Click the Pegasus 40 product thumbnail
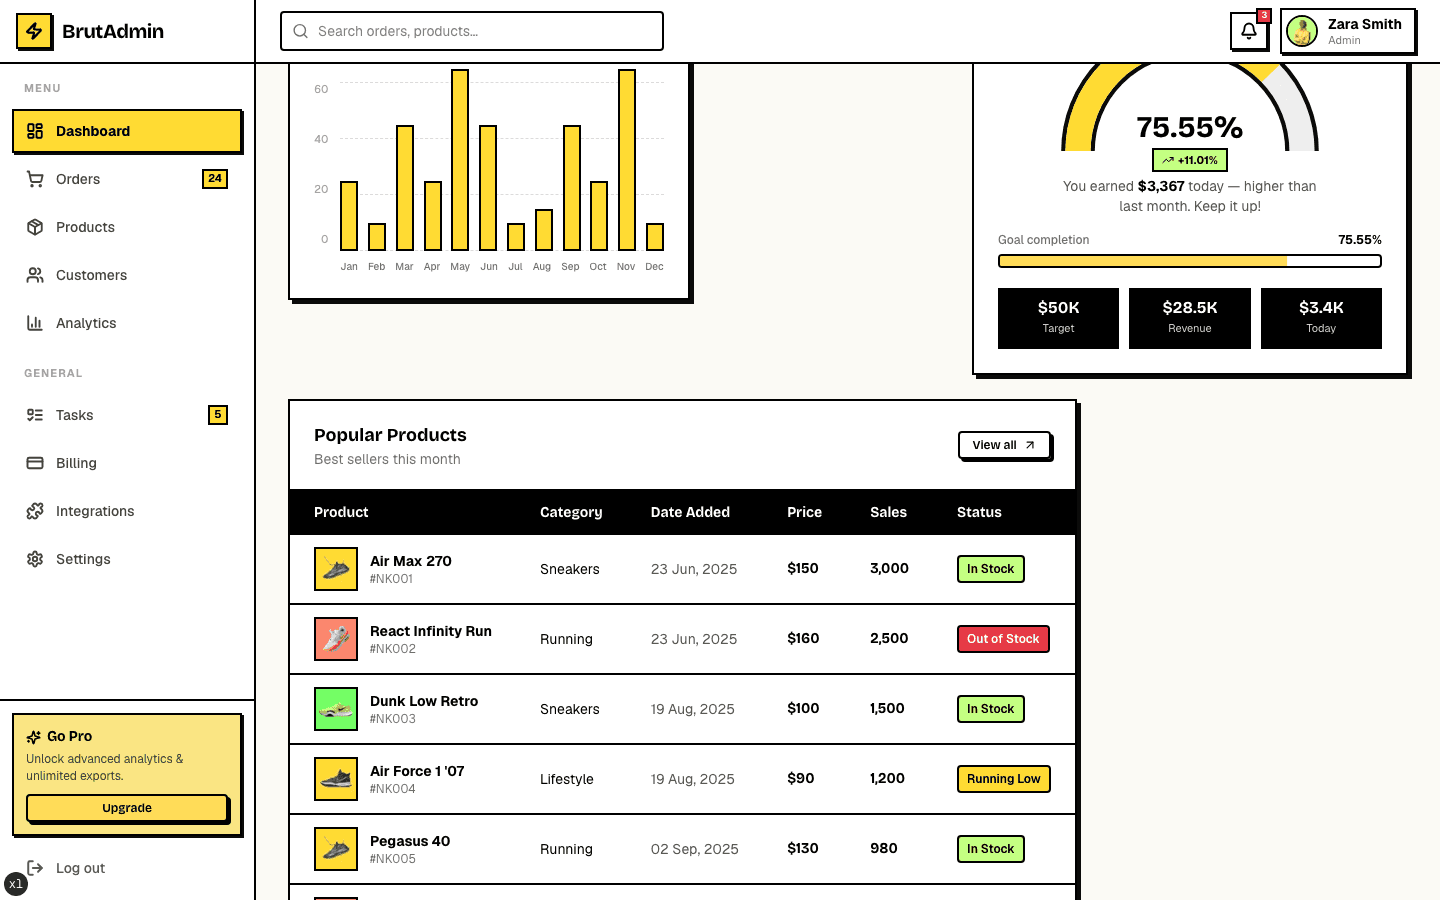 click(x=336, y=849)
